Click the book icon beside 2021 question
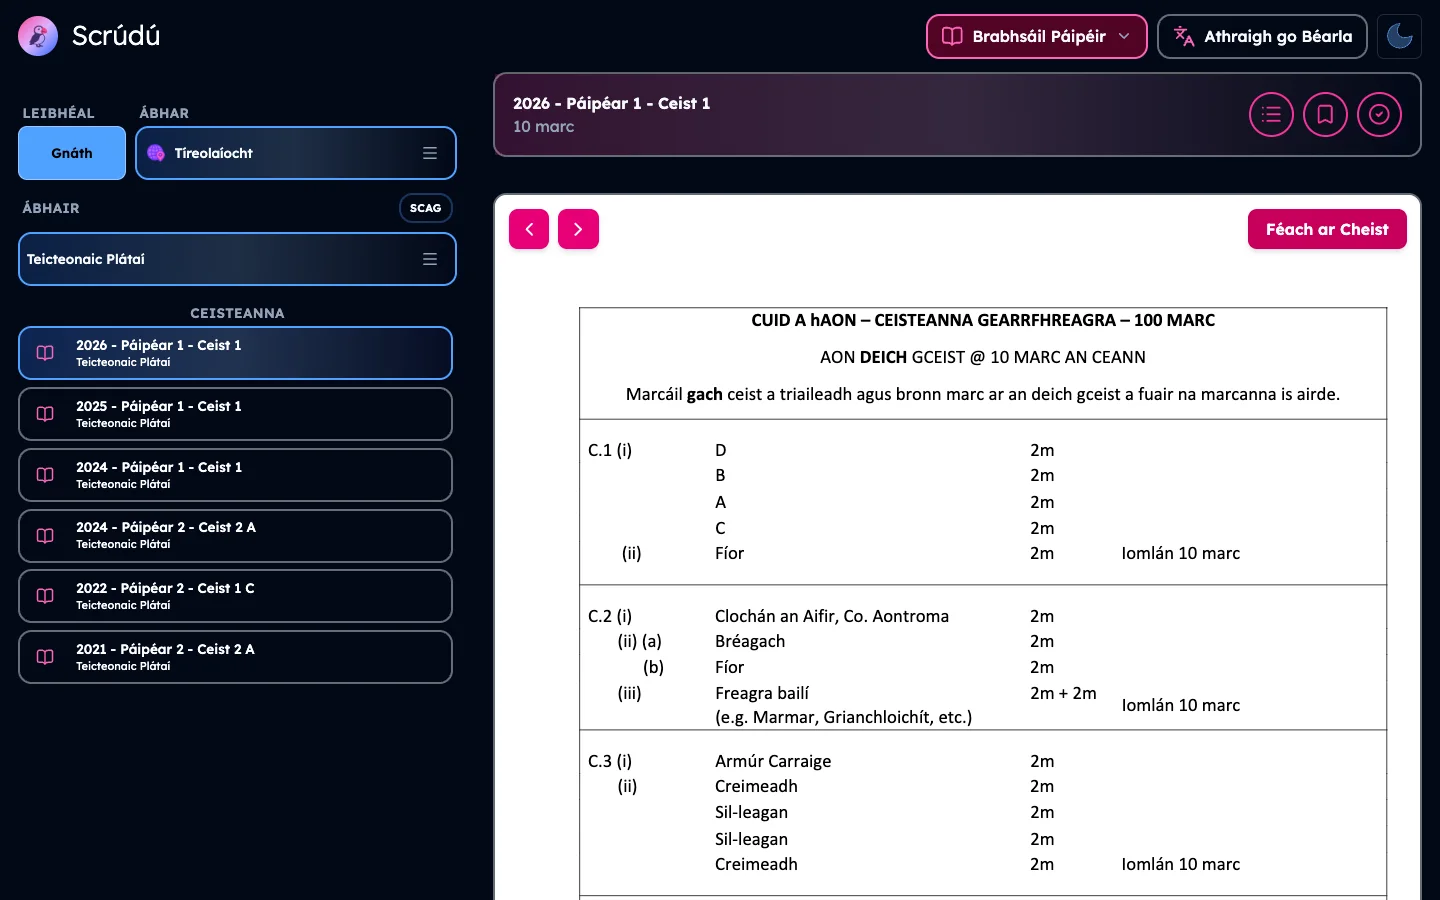This screenshot has height=900, width=1440. coord(45,657)
